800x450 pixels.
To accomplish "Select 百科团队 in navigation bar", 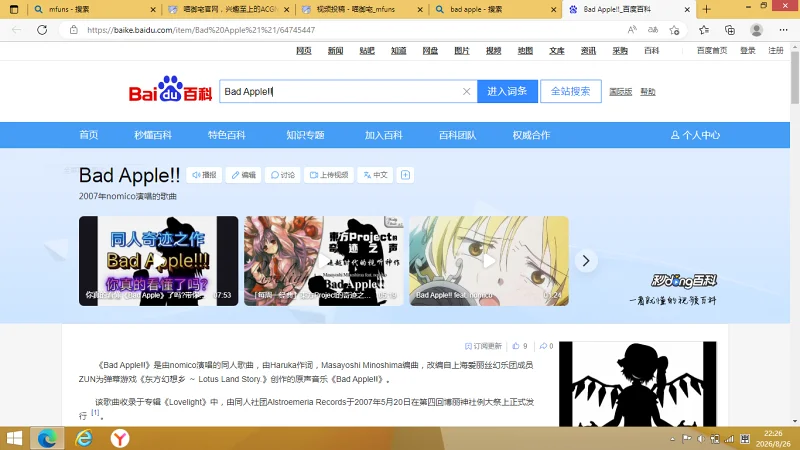I will (458, 135).
